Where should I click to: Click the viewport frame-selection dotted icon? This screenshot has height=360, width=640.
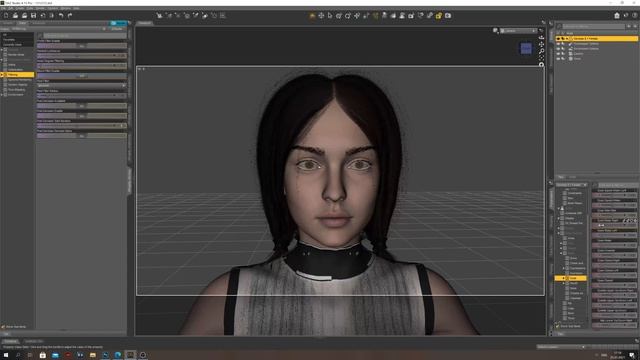pos(542,58)
